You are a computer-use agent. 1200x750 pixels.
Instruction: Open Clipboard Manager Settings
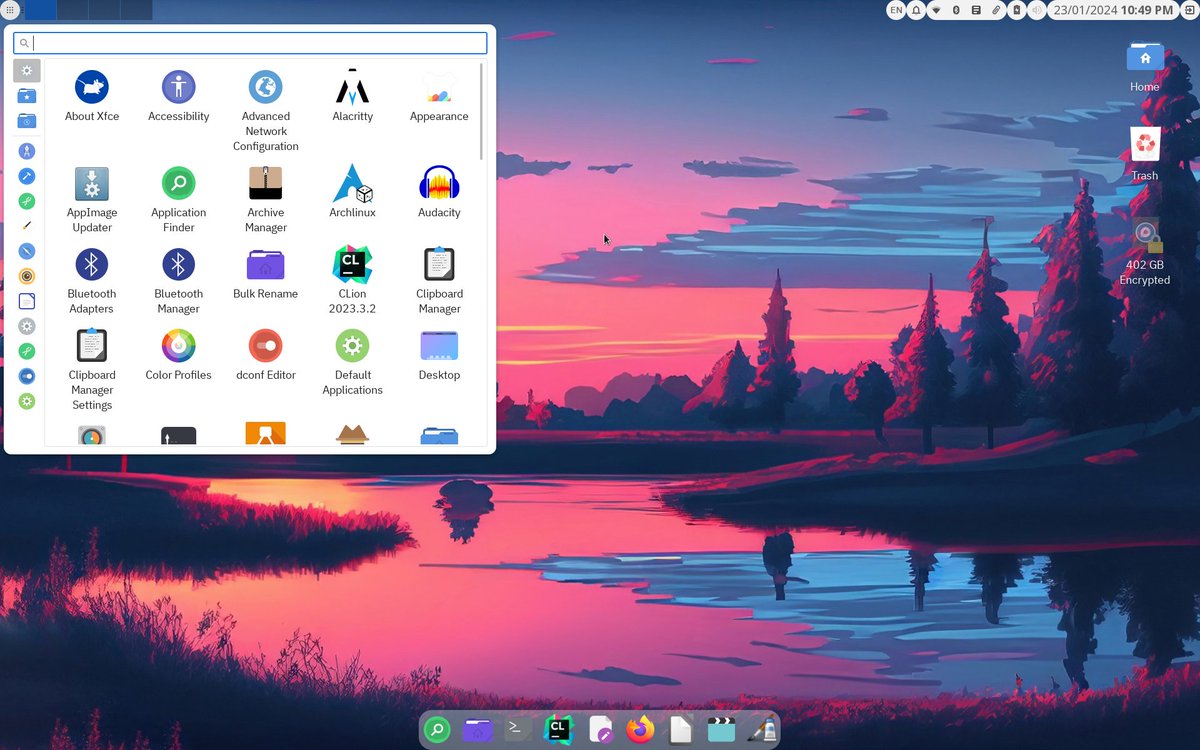pos(92,370)
